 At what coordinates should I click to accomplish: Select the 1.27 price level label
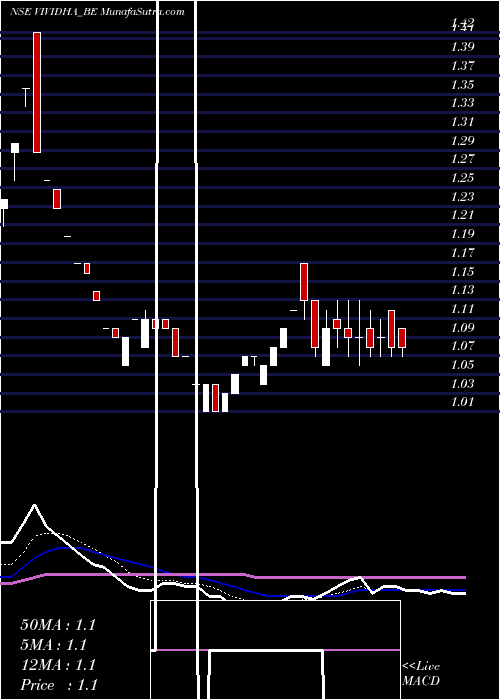(x=462, y=158)
